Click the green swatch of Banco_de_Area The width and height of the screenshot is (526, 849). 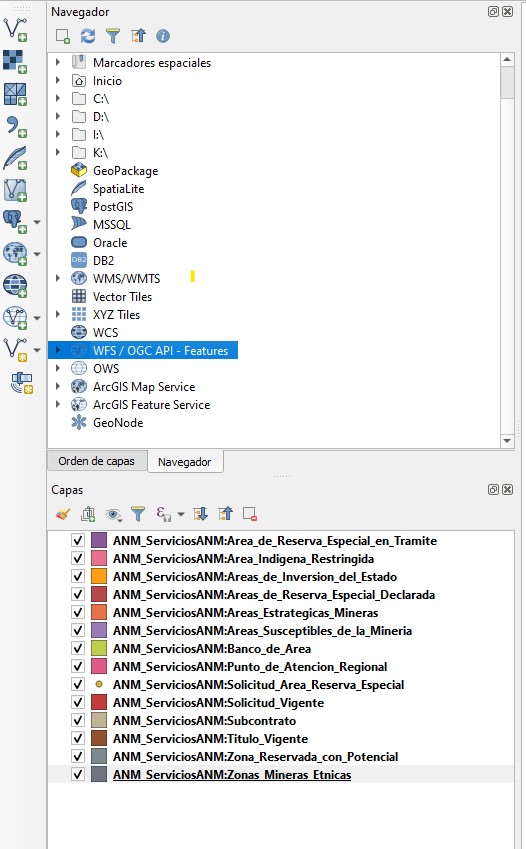tap(99, 648)
